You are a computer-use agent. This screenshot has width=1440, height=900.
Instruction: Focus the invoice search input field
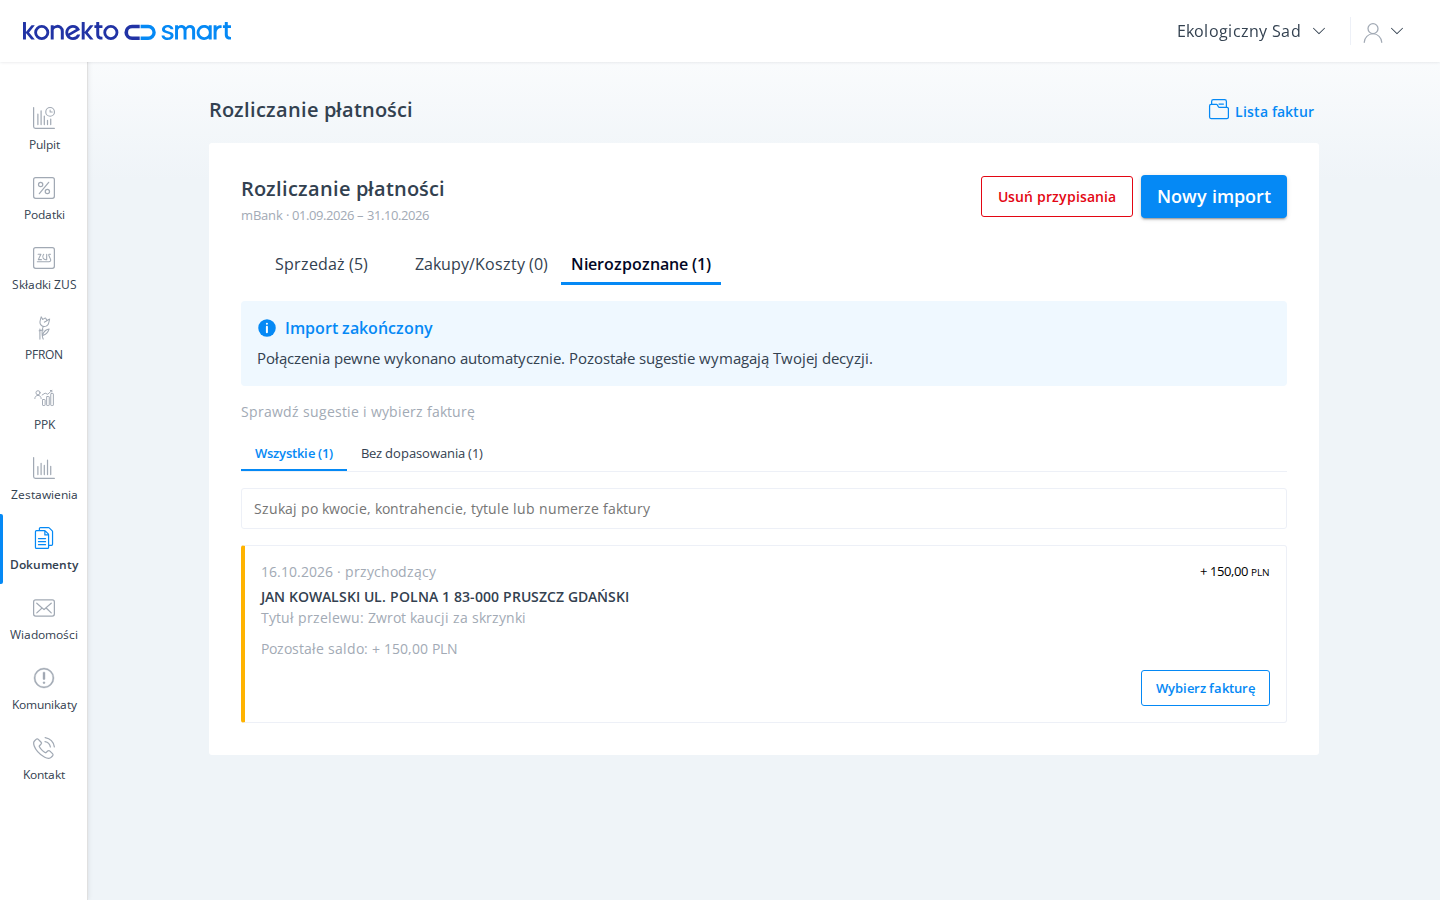pyautogui.click(x=764, y=509)
